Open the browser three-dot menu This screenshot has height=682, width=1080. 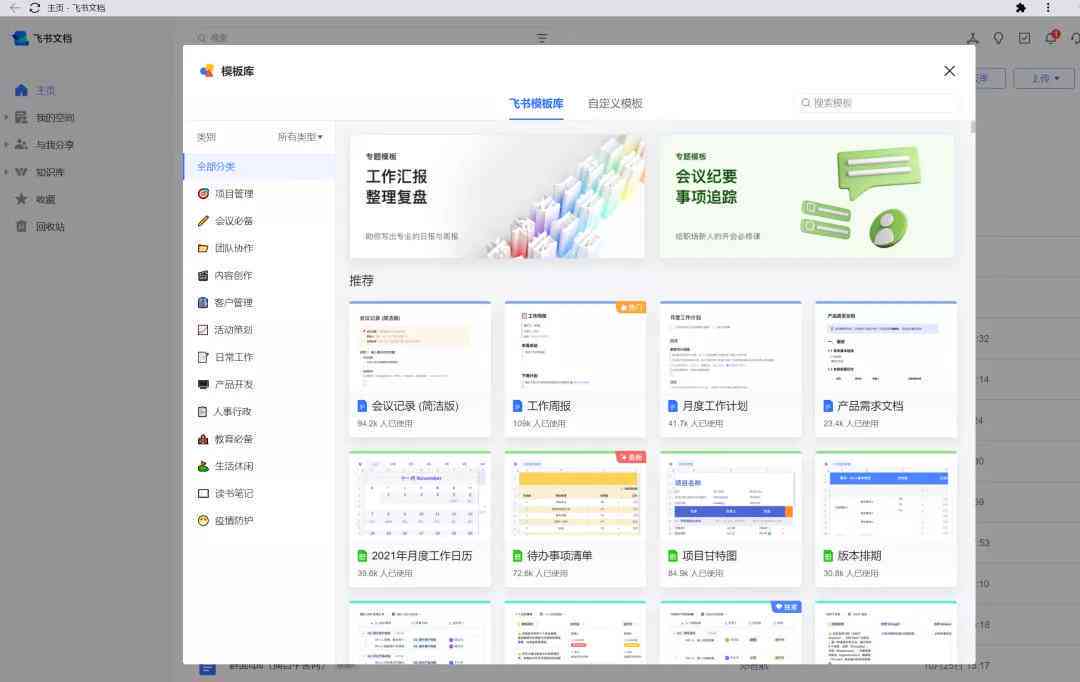[x=1048, y=8]
